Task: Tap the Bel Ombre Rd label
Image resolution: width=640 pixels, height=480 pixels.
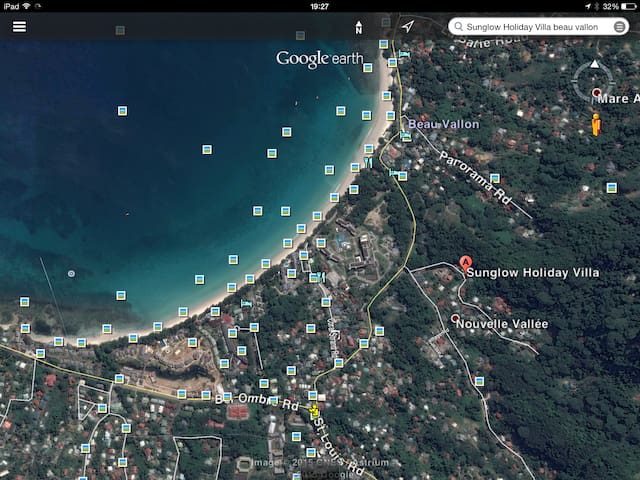Action: (257, 401)
